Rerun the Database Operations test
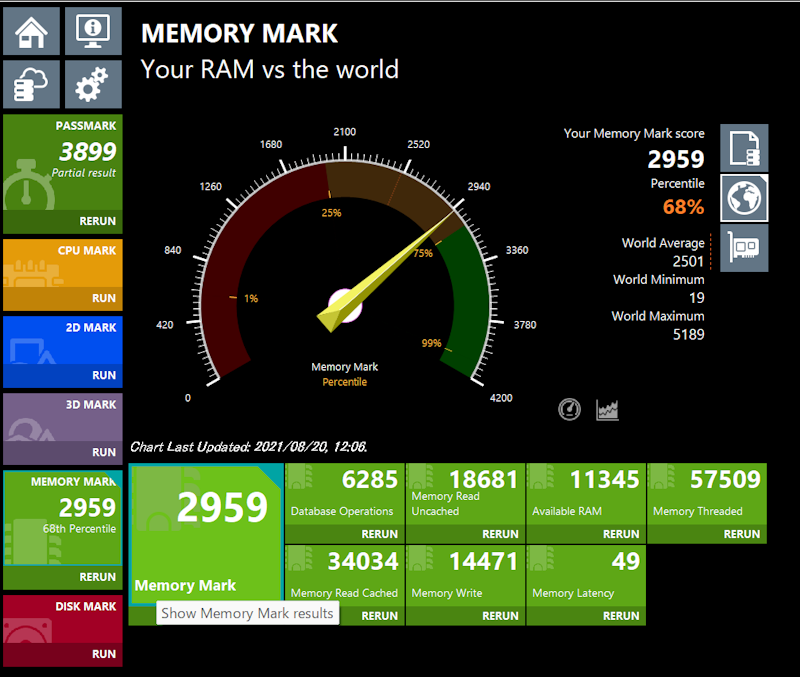This screenshot has height=677, width=800. coord(379,534)
